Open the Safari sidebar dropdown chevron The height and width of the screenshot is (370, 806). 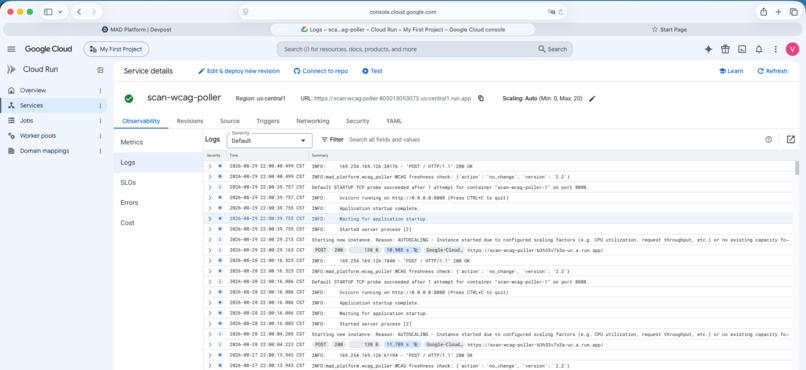pyautogui.click(x=61, y=12)
